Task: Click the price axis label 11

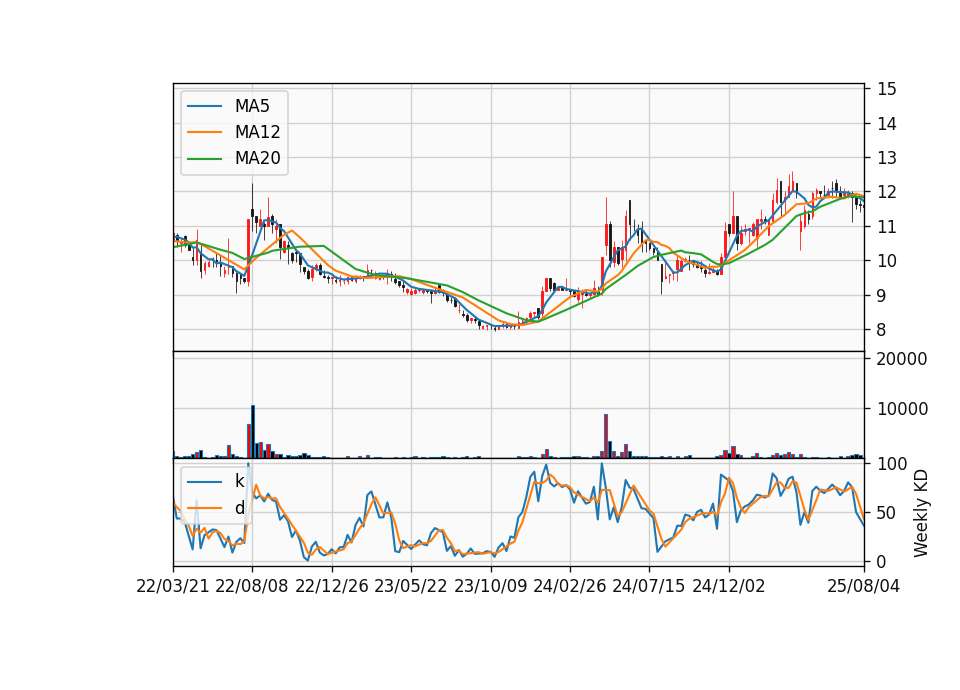Action: (887, 227)
